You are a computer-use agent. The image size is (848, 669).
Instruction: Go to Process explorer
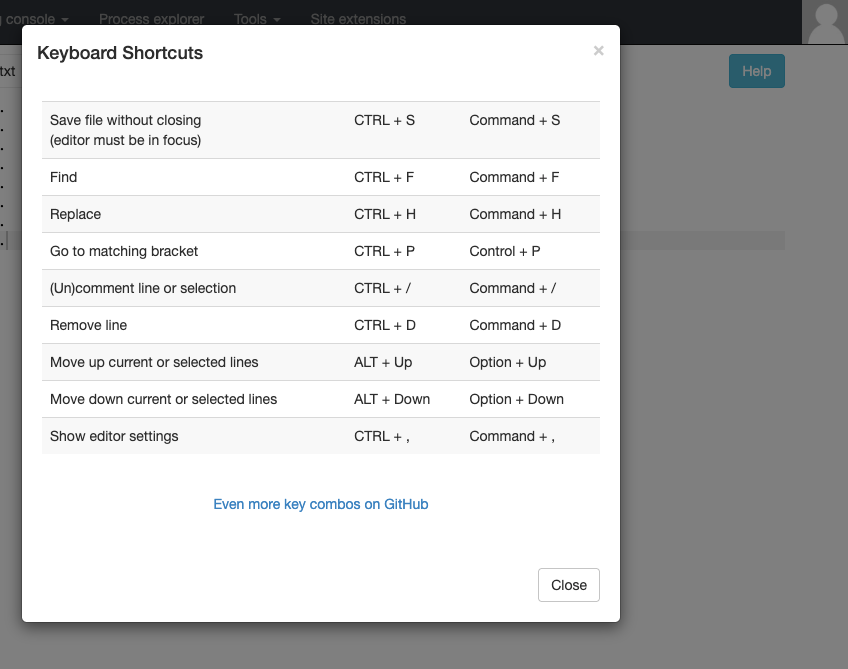151,18
